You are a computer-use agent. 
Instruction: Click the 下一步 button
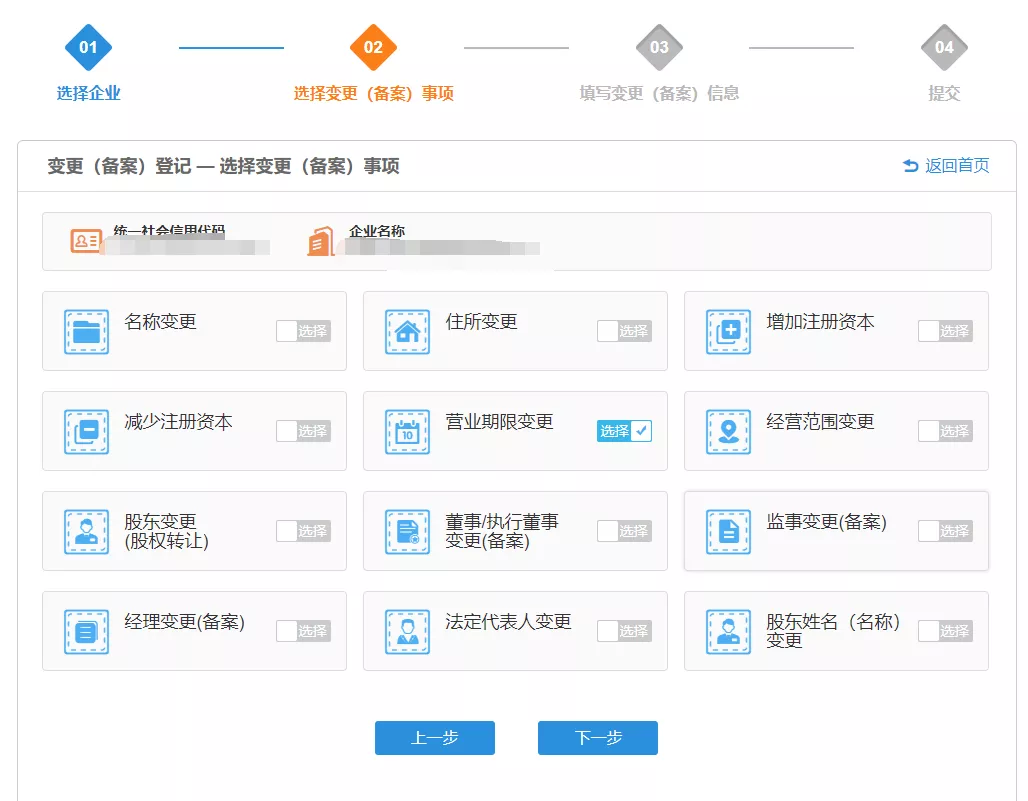click(x=597, y=738)
